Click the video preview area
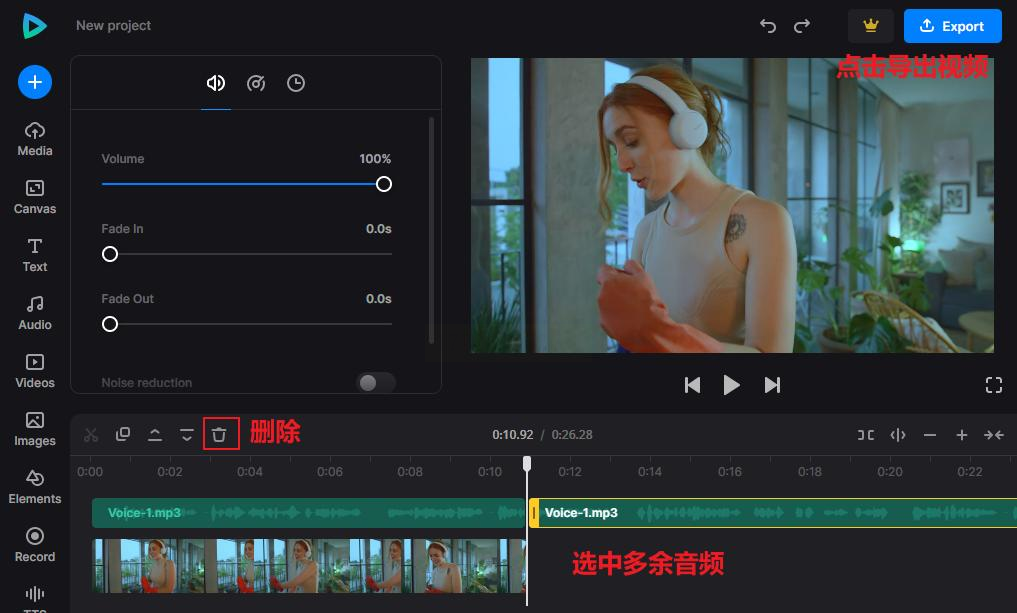This screenshot has width=1017, height=613. (x=732, y=206)
